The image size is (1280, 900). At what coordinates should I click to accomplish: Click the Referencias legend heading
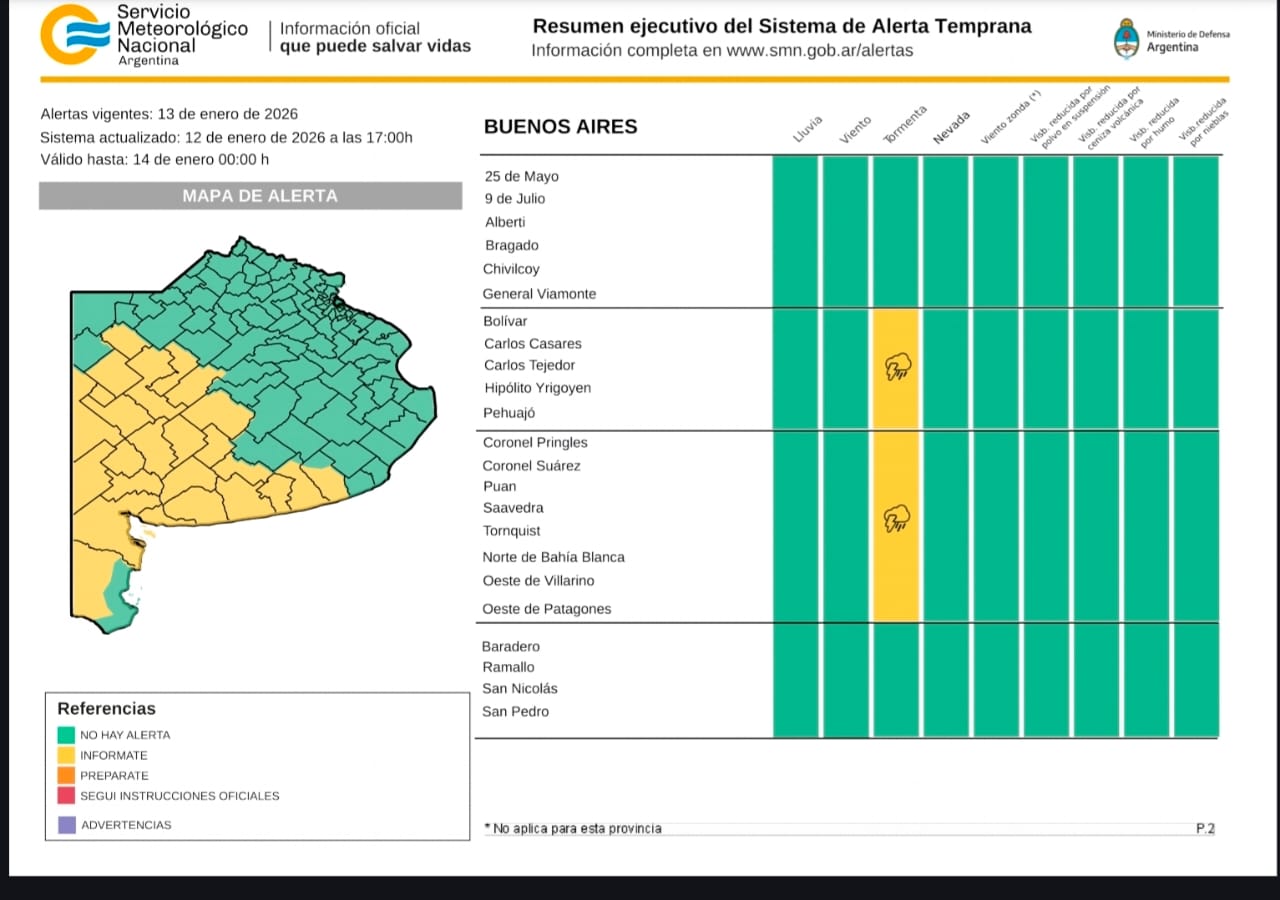pos(107,708)
